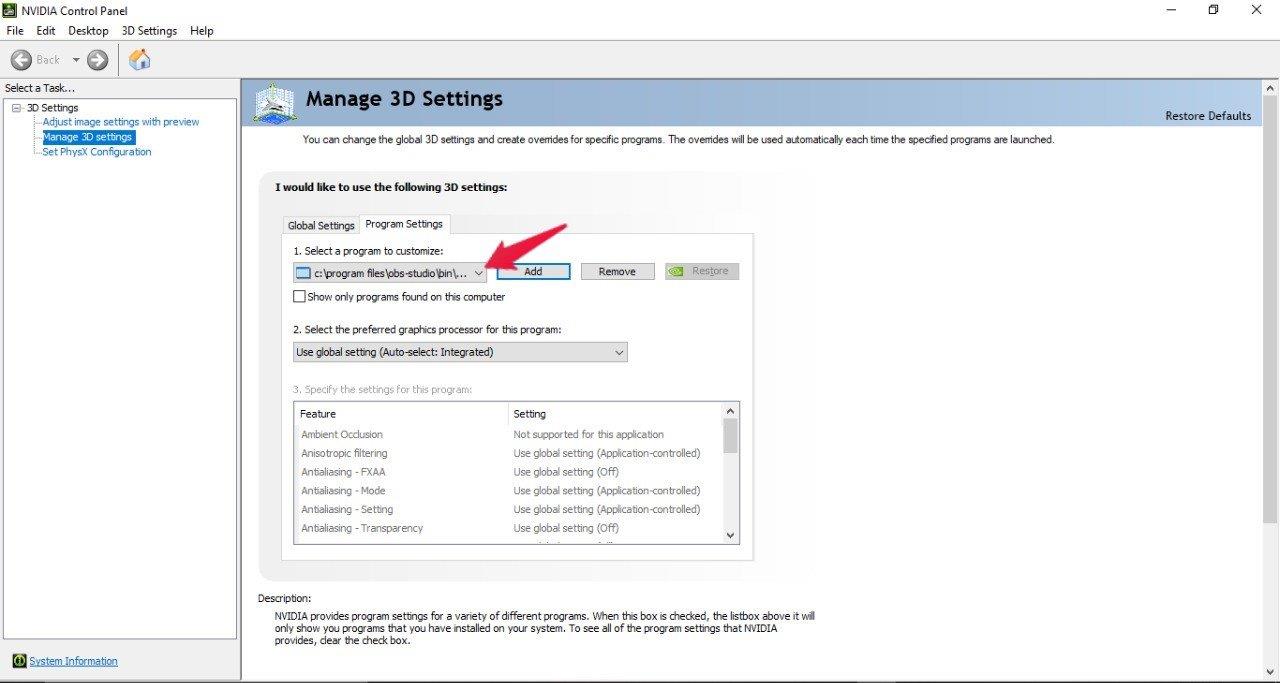Open the Back history dropdown arrow
Screen dimensions: 1280x683
click(x=75, y=60)
